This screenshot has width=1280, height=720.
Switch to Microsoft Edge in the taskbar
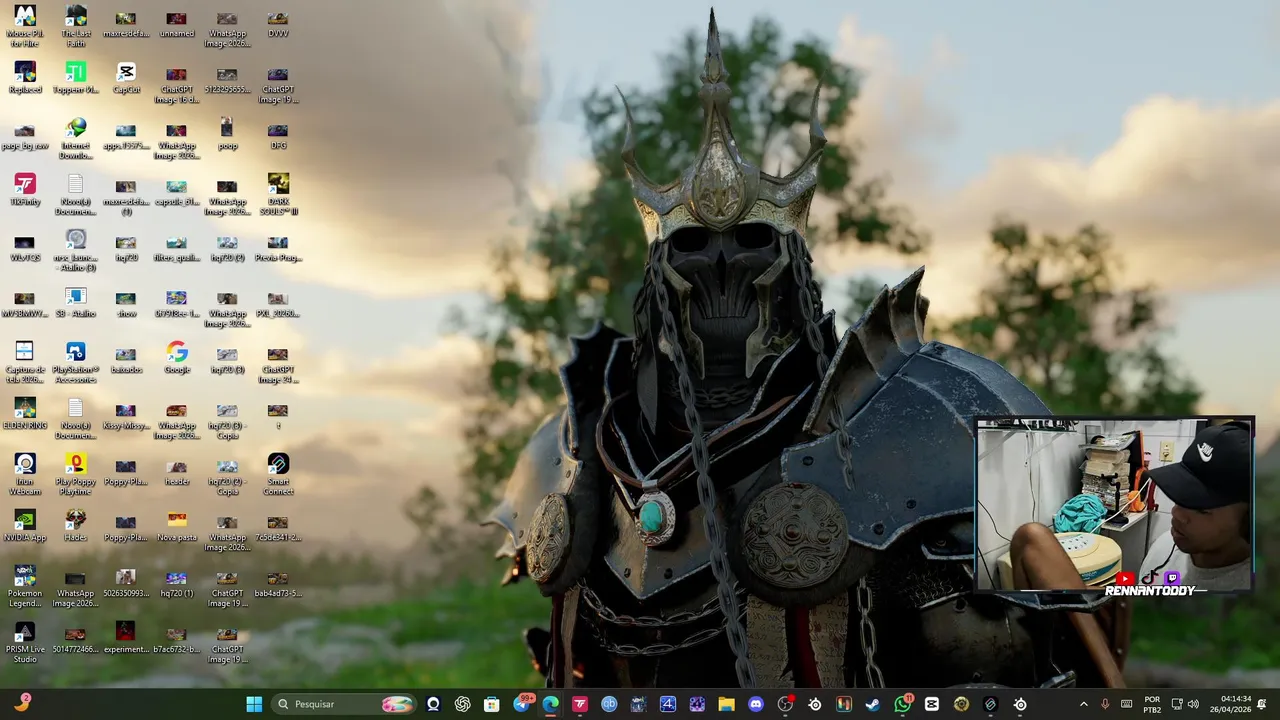pyautogui.click(x=550, y=704)
